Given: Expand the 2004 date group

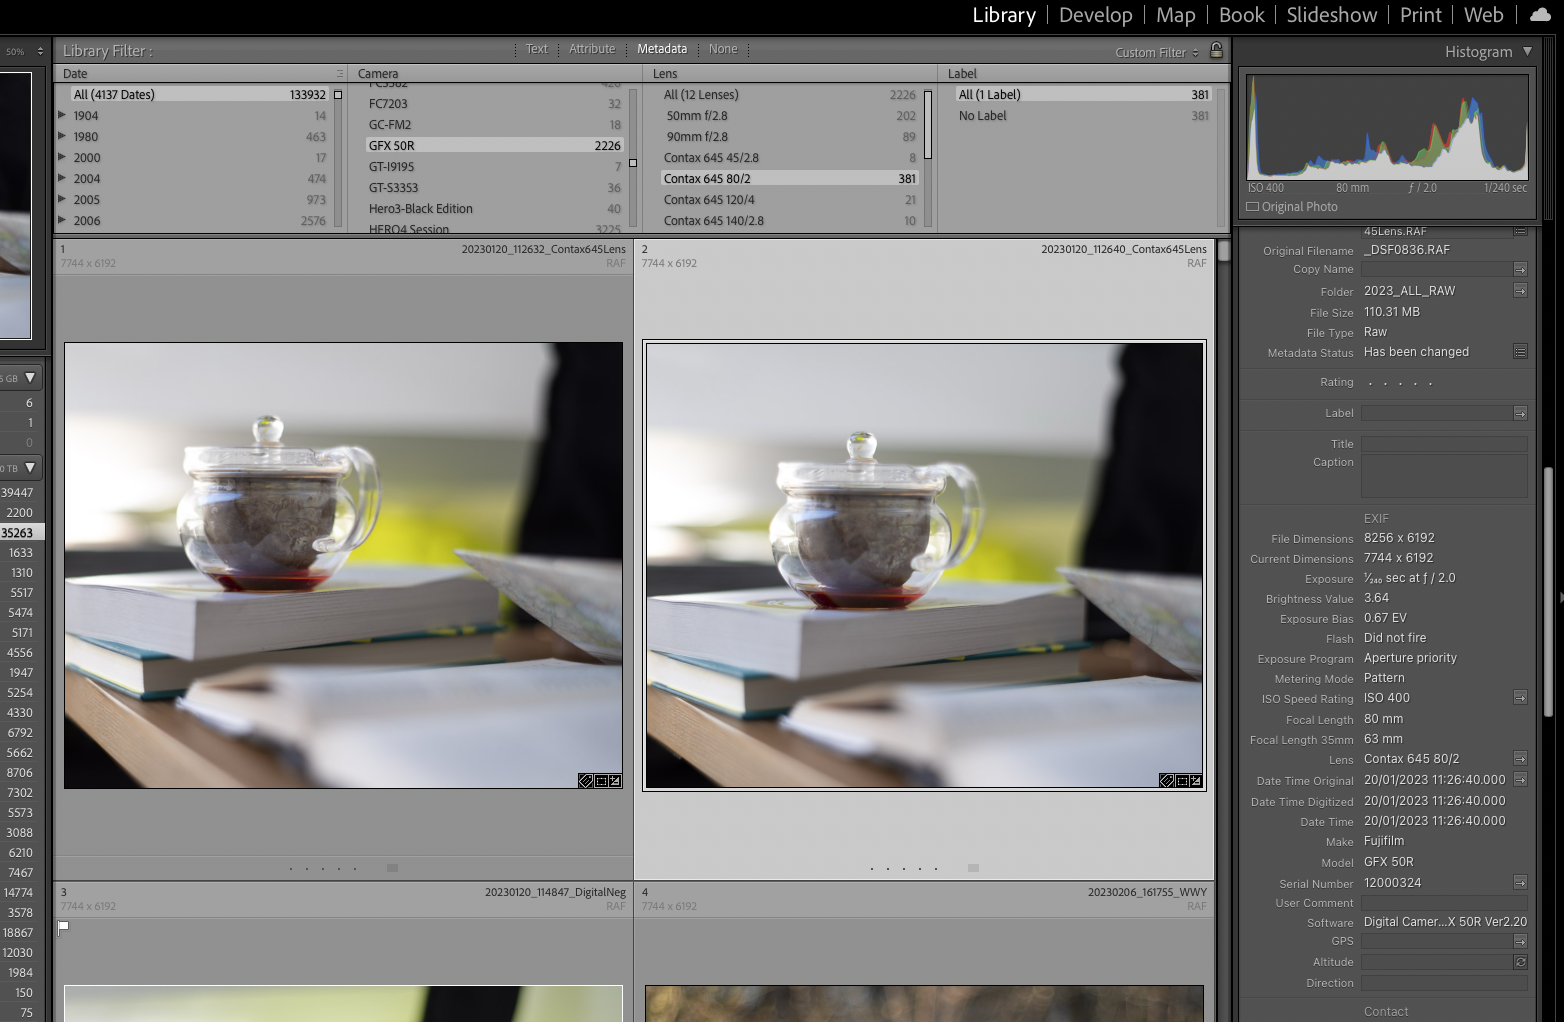Looking at the screenshot, I should pos(62,178).
